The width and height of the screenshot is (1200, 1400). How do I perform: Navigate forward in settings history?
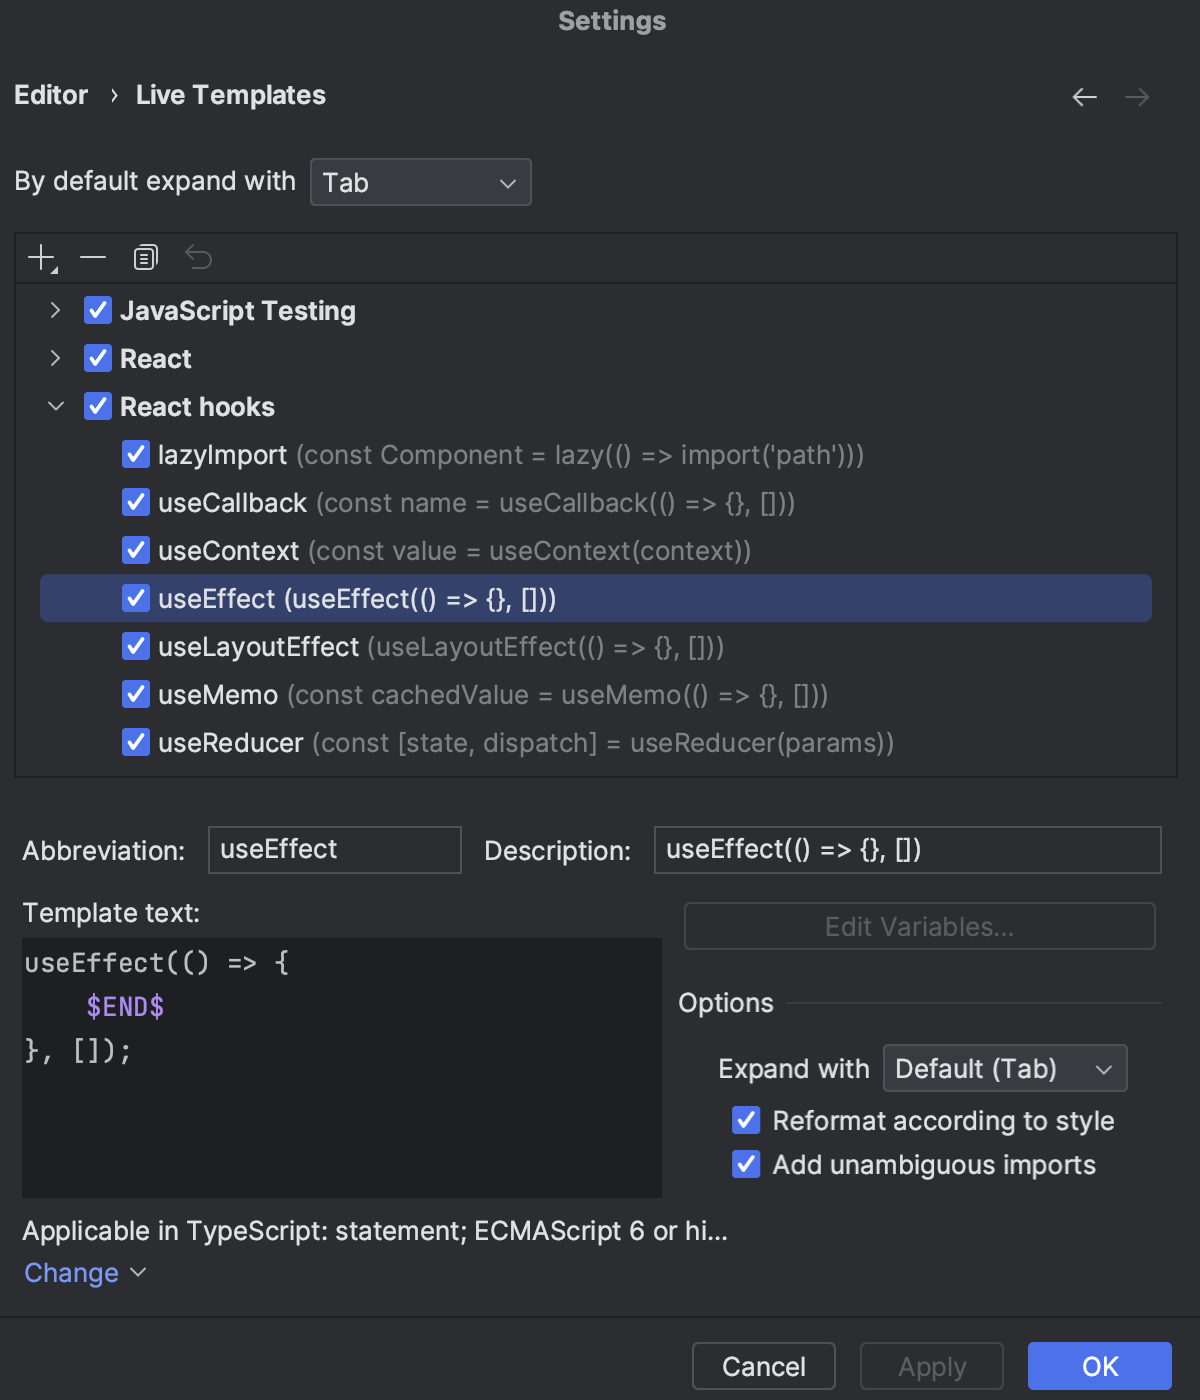1137,97
